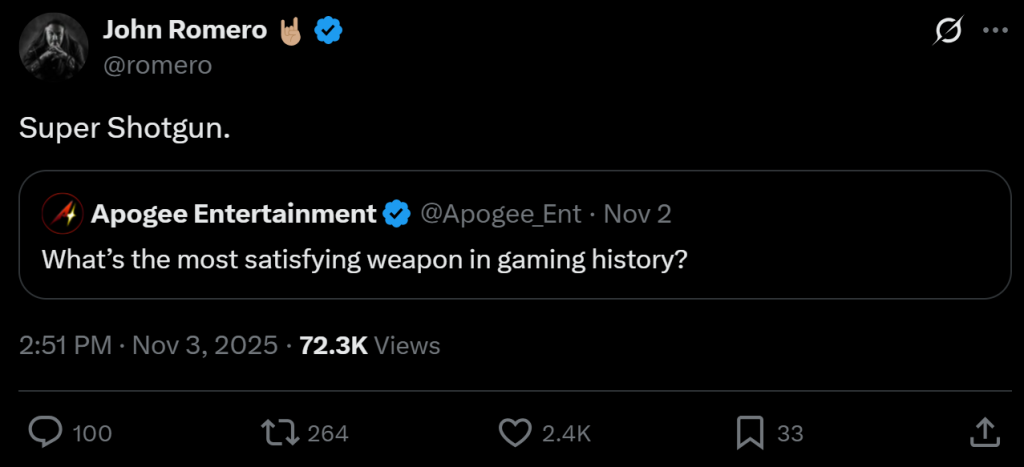This screenshot has height=467, width=1024.
Task: Click the 2:51 PM Nov 3, 2025 timestamp
Action: [148, 346]
